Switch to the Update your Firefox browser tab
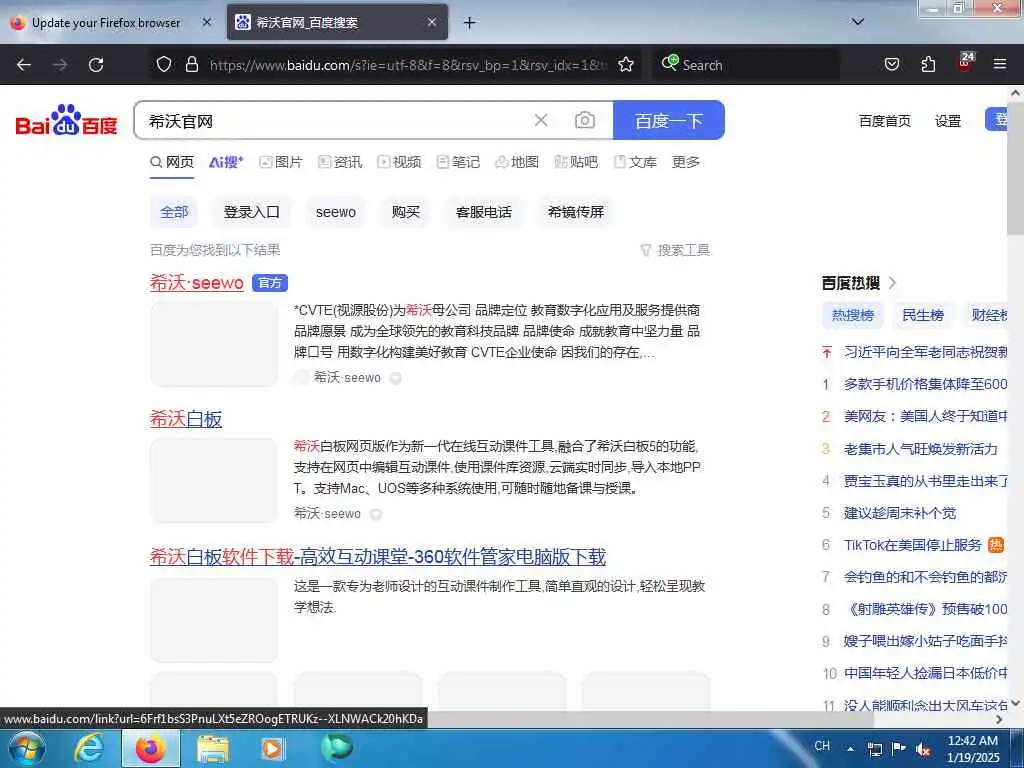This screenshot has width=1024, height=768. 106,22
